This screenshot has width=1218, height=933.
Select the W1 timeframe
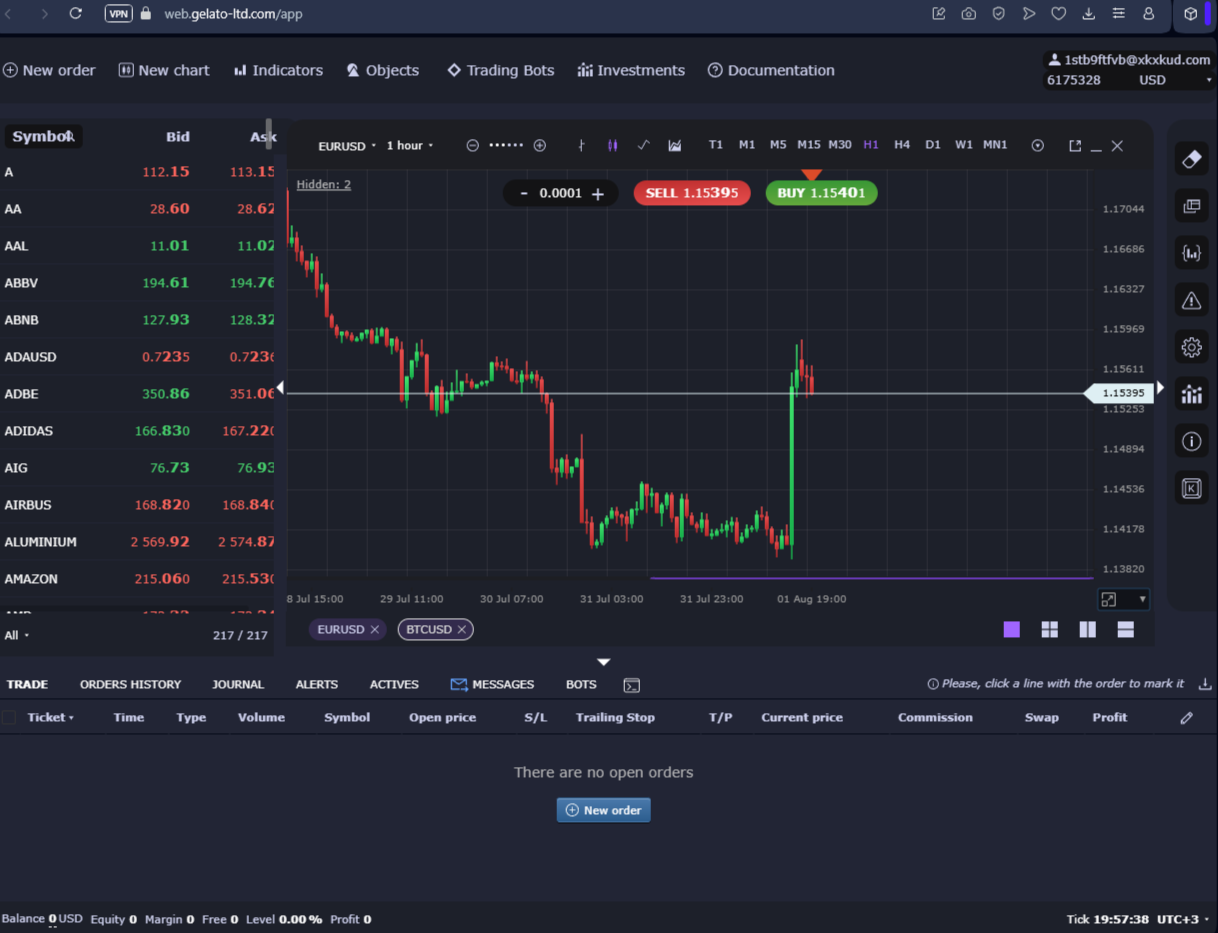964,145
